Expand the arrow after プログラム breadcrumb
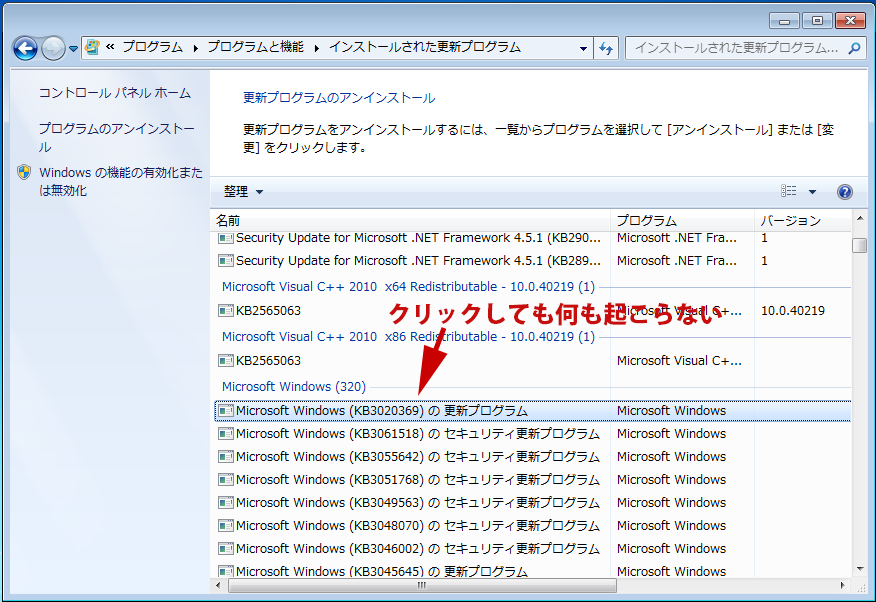This screenshot has width=876, height=602. [x=196, y=48]
